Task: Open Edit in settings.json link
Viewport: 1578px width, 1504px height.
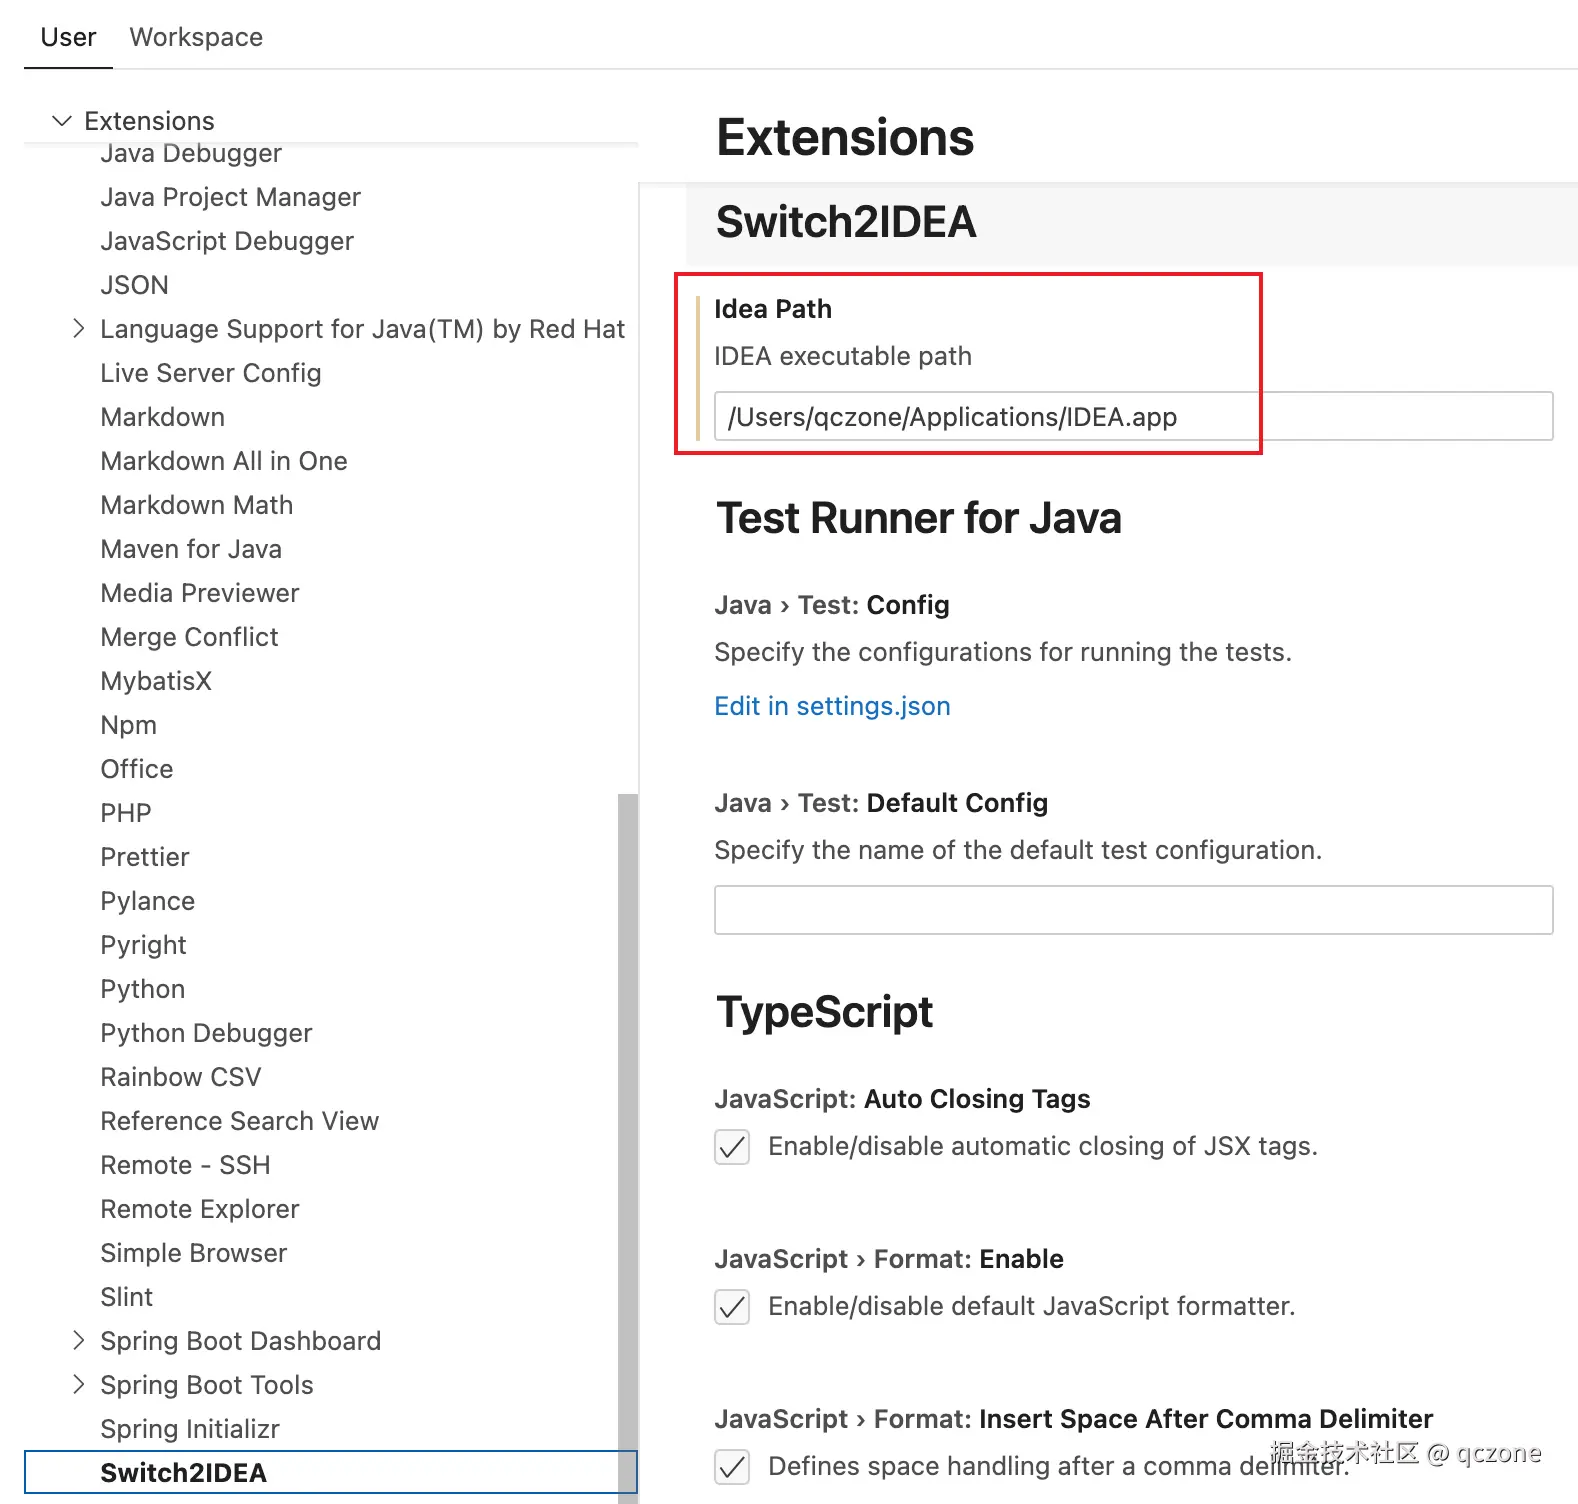Action: (x=832, y=706)
